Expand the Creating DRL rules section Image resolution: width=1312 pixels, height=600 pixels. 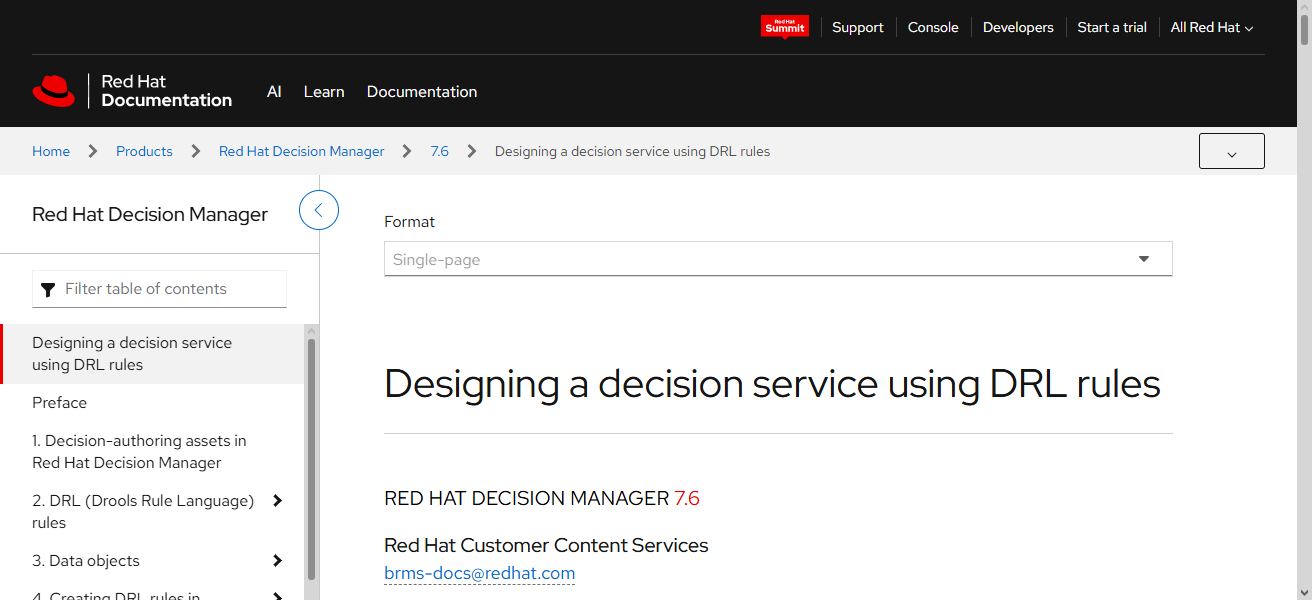(277, 594)
